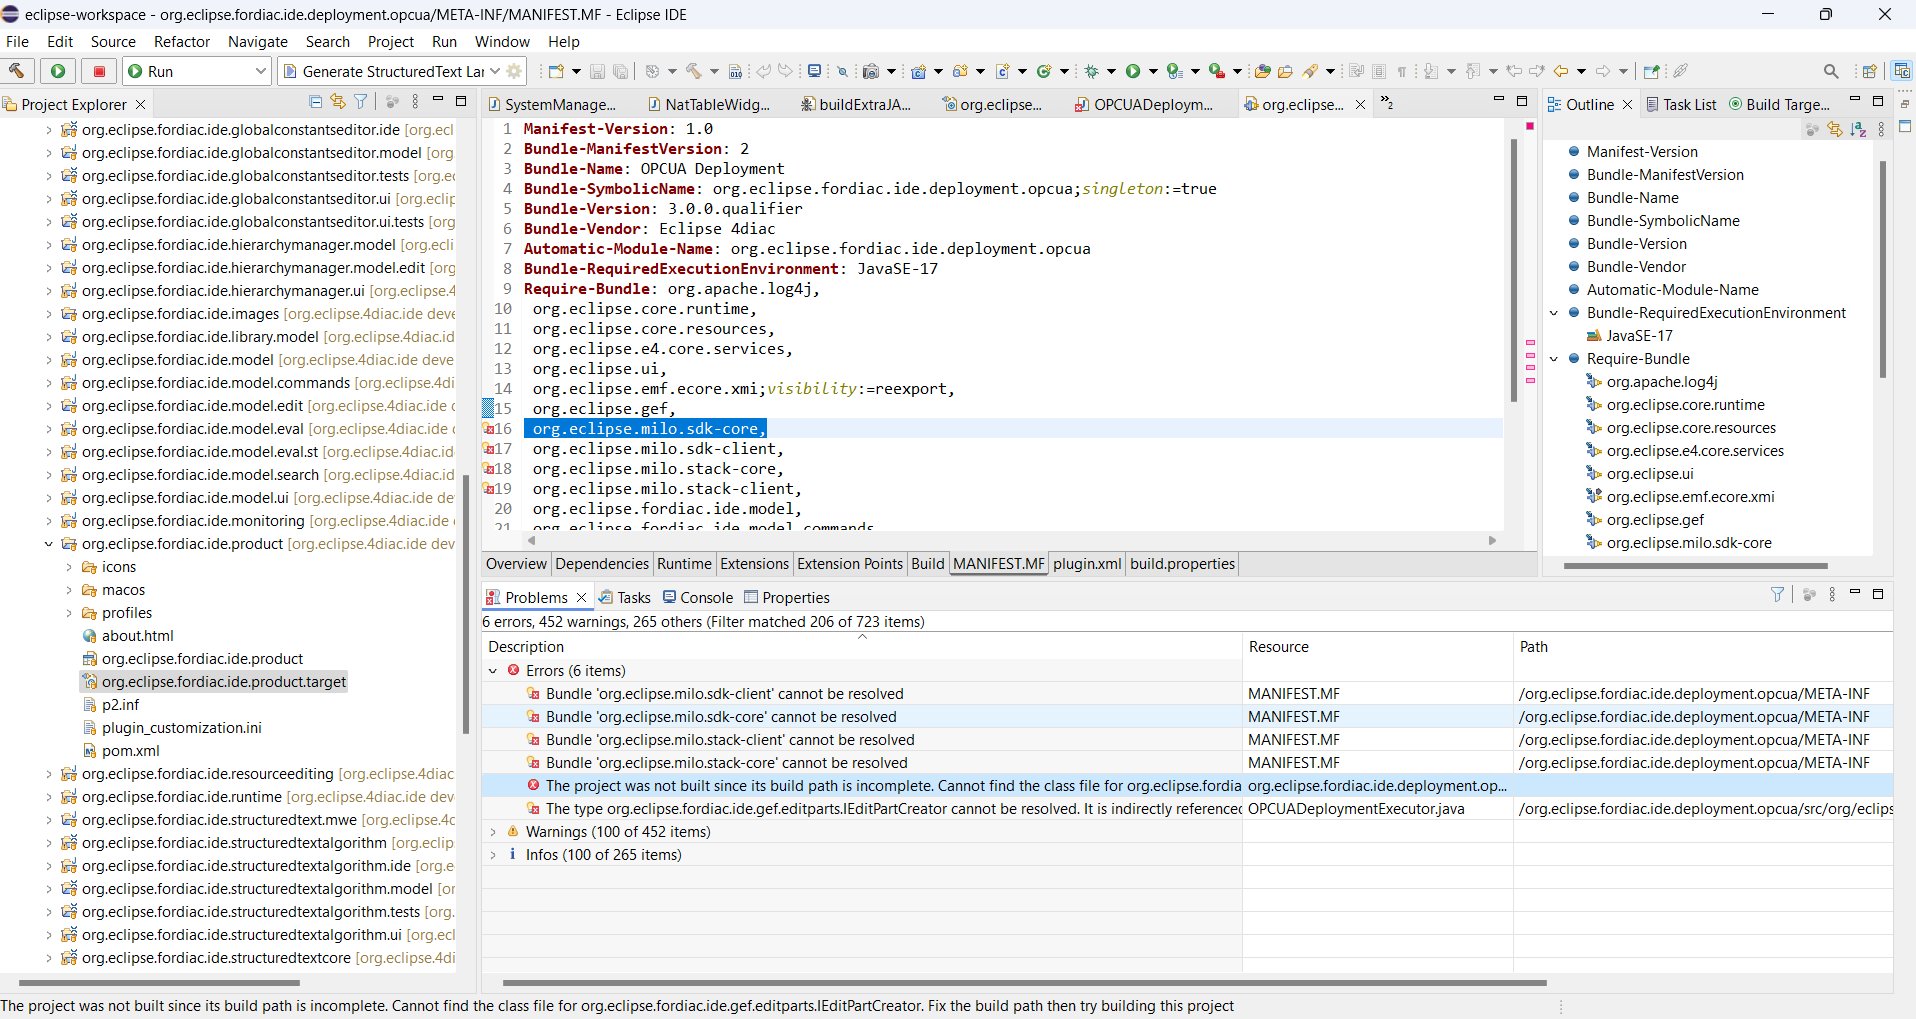Click the red Stop launch button
The height and width of the screenshot is (1019, 1916).
tap(99, 71)
